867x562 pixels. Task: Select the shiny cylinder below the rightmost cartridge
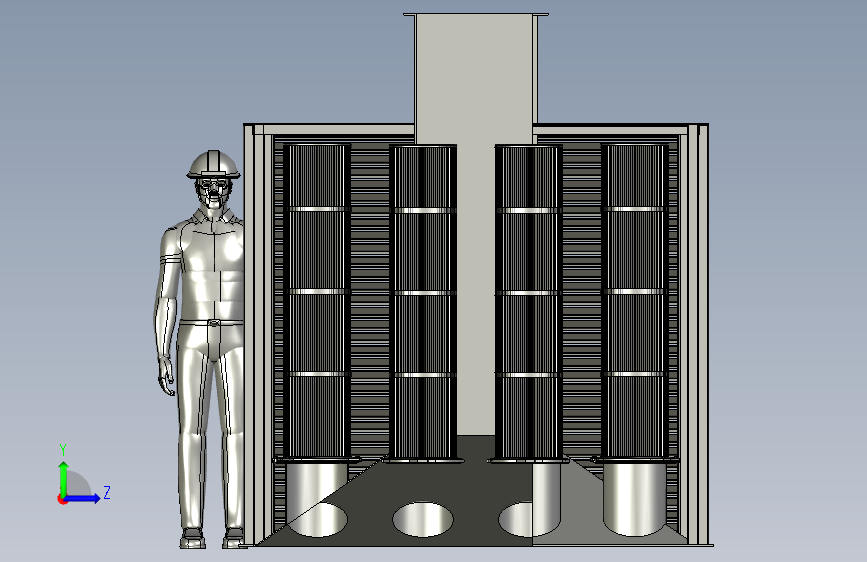(x=634, y=499)
